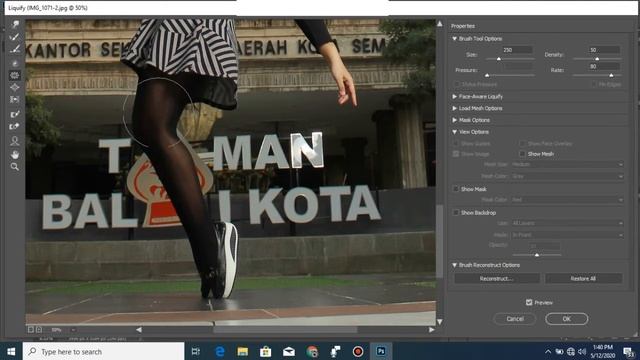Screen dimensions: 640x360
Task: Select the Push Left tool
Action: 15,99
